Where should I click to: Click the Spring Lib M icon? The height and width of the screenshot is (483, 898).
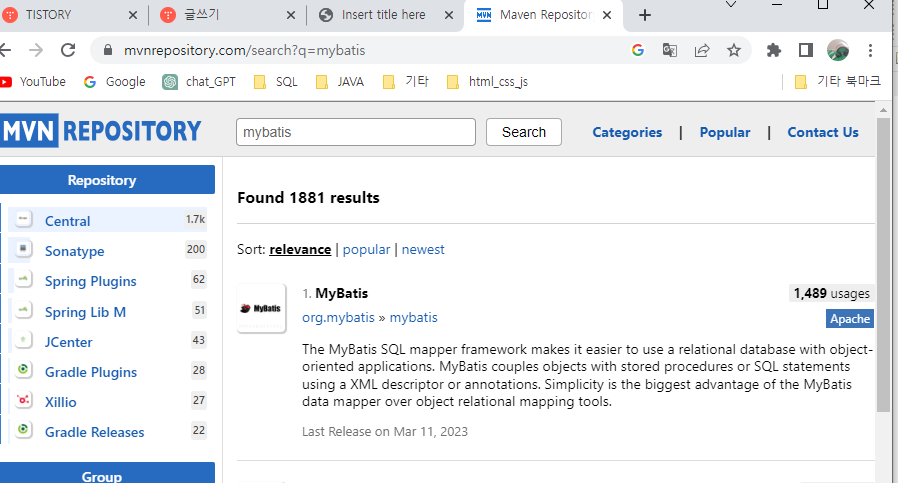point(23,310)
